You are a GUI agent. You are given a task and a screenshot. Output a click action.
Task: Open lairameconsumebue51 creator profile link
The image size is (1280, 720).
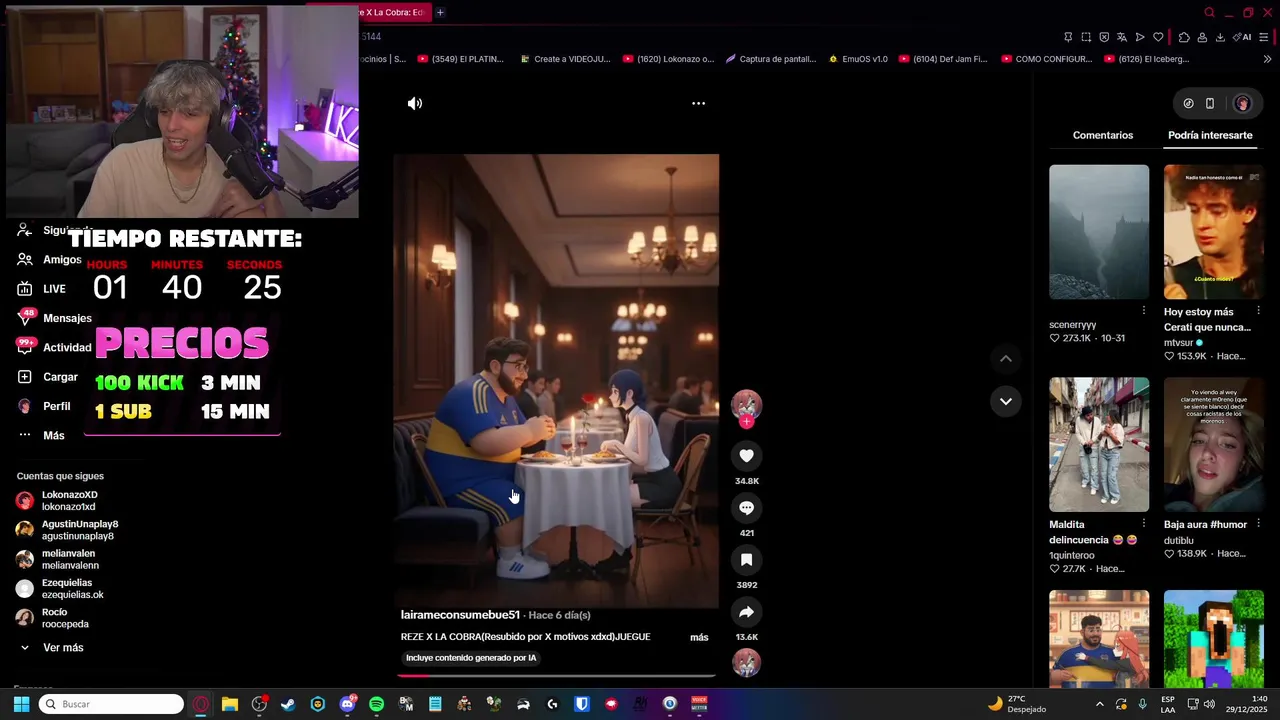tap(460, 615)
